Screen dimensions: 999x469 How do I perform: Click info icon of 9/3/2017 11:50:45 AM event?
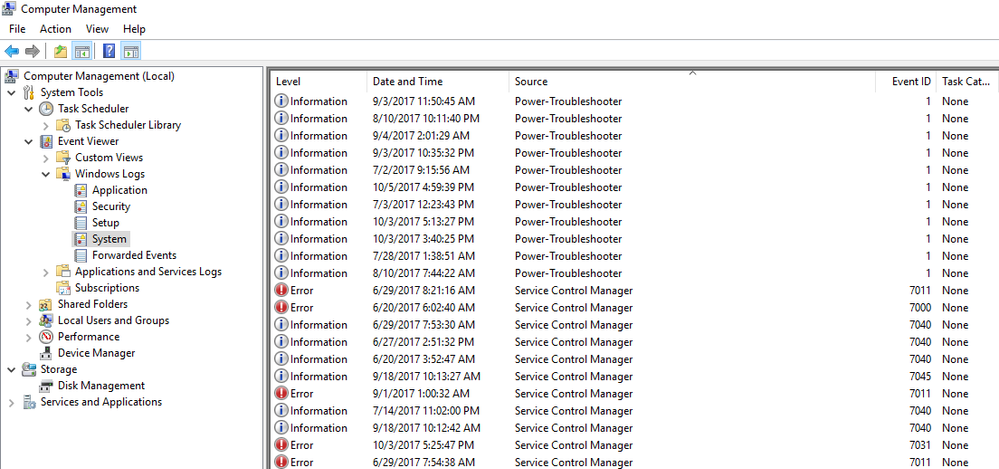click(x=281, y=101)
